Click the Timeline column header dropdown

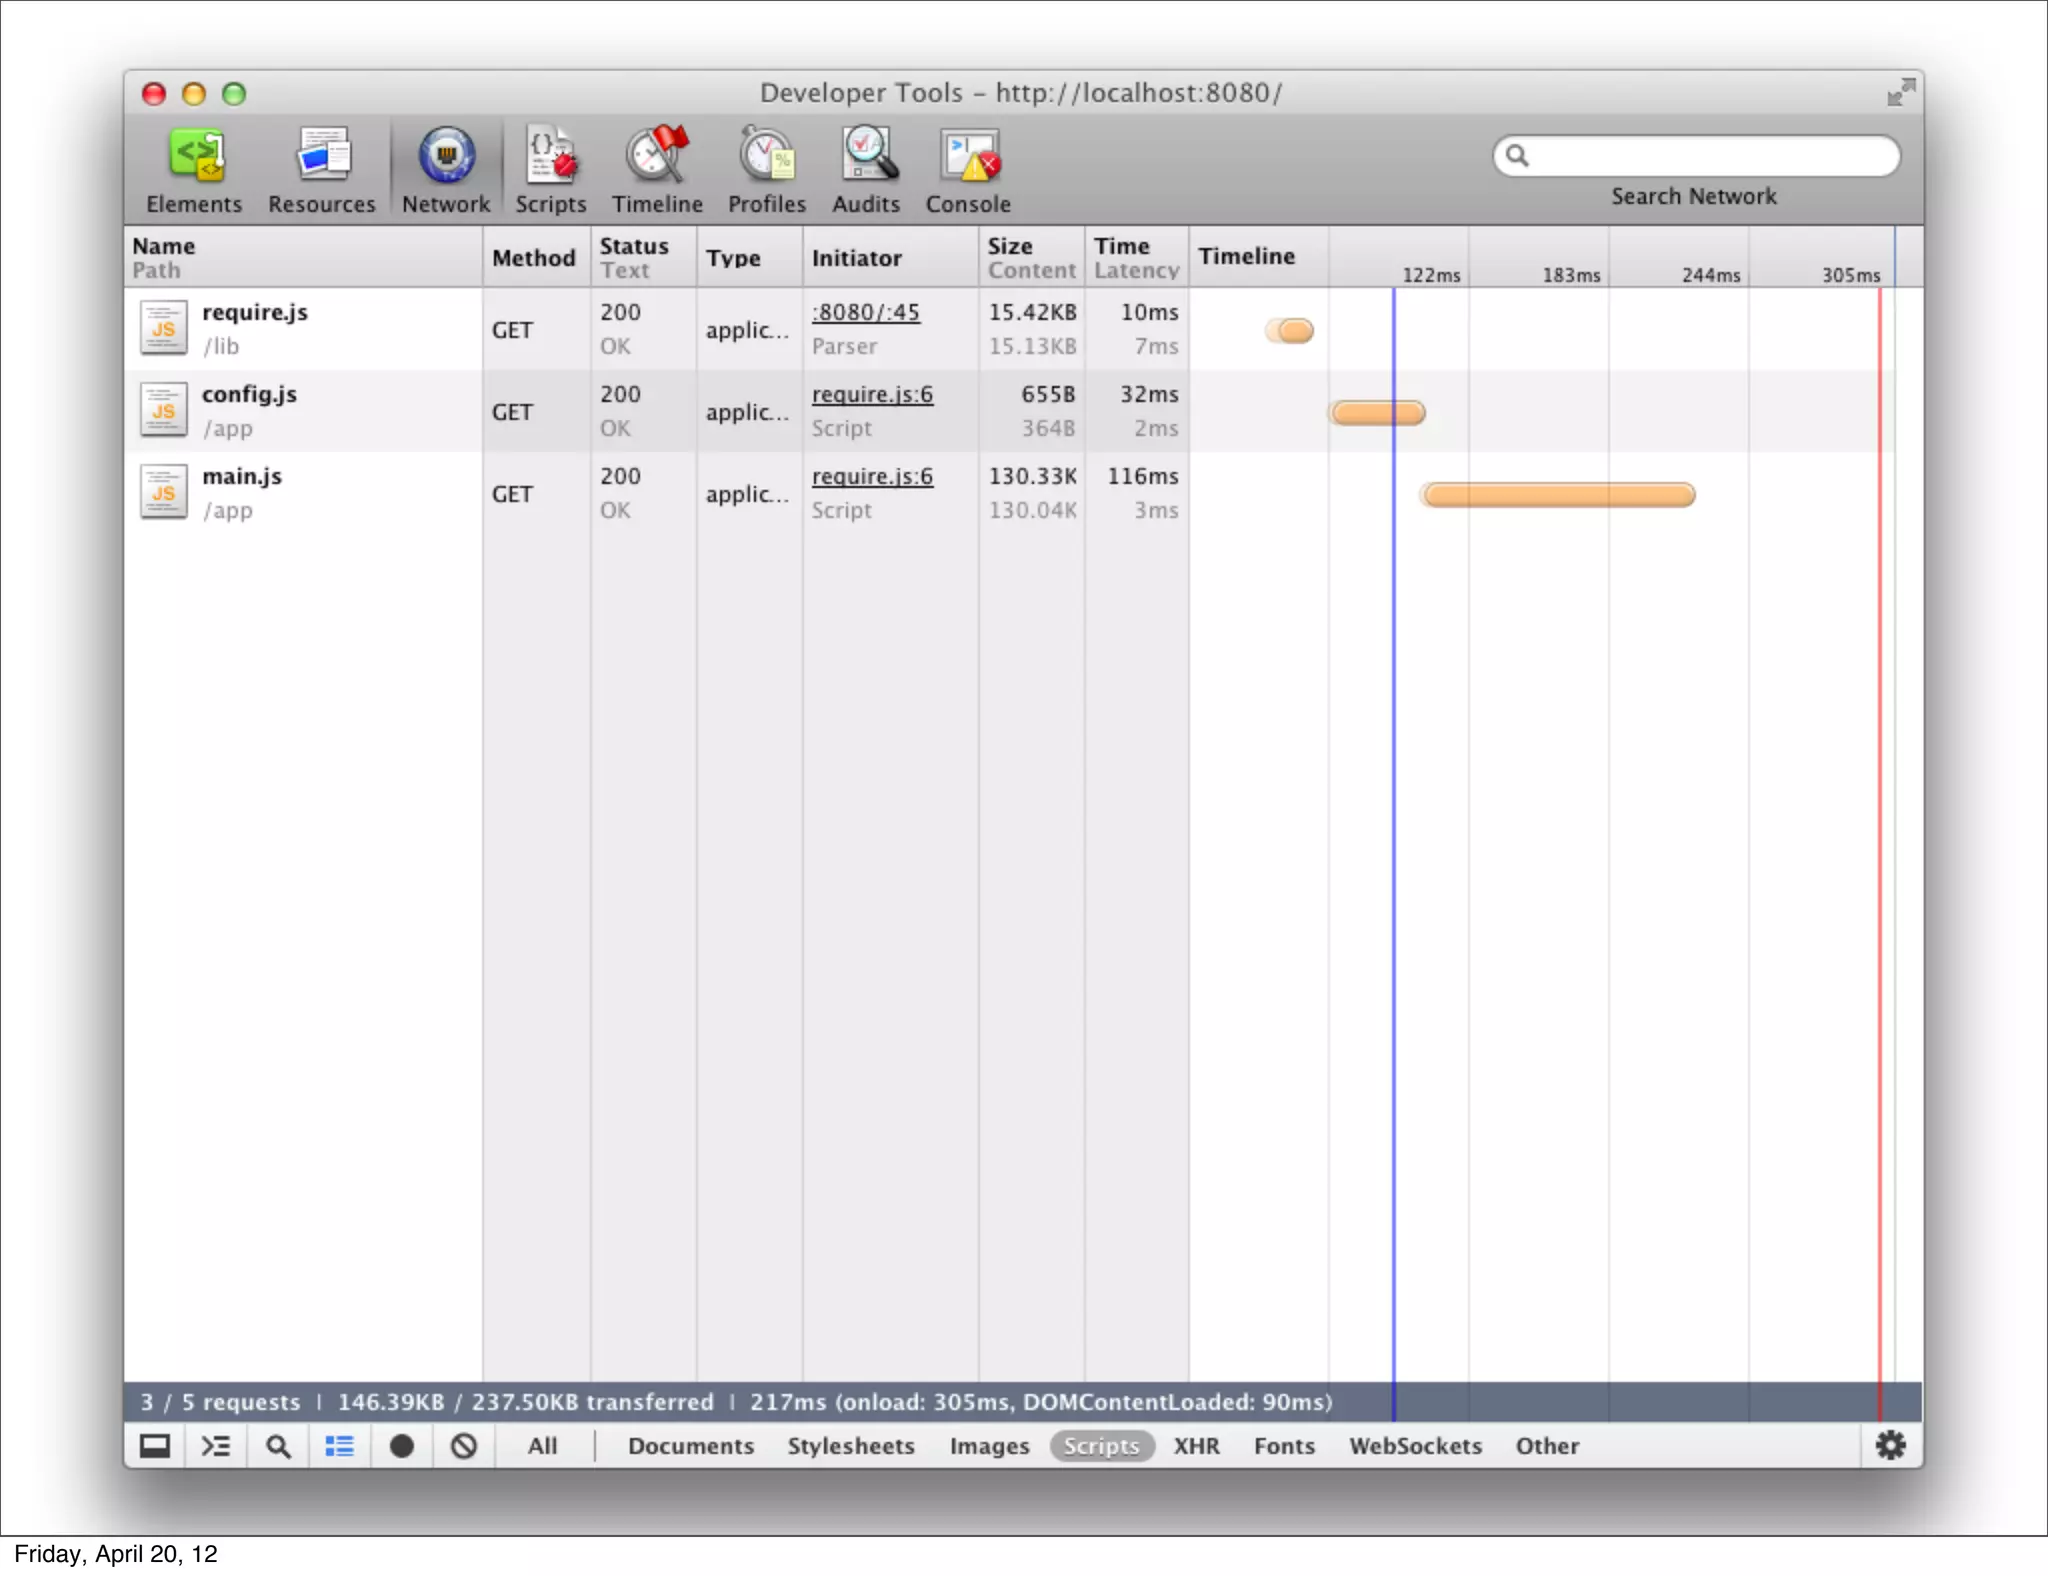coord(1246,257)
